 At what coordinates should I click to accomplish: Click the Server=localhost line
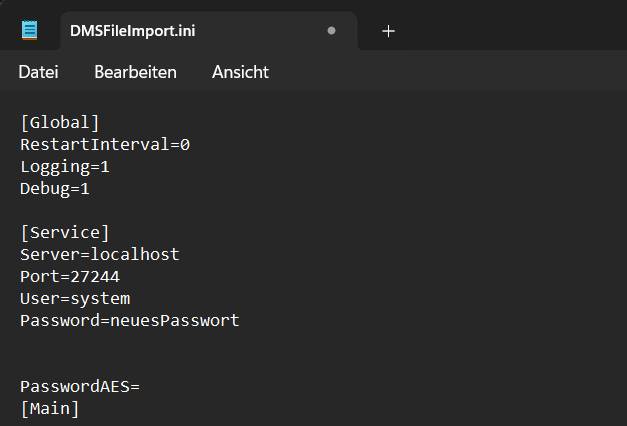[100, 254]
